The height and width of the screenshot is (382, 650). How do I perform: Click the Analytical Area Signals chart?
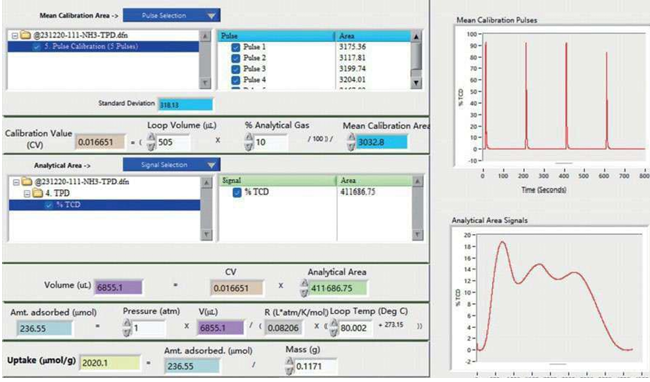[549, 299]
